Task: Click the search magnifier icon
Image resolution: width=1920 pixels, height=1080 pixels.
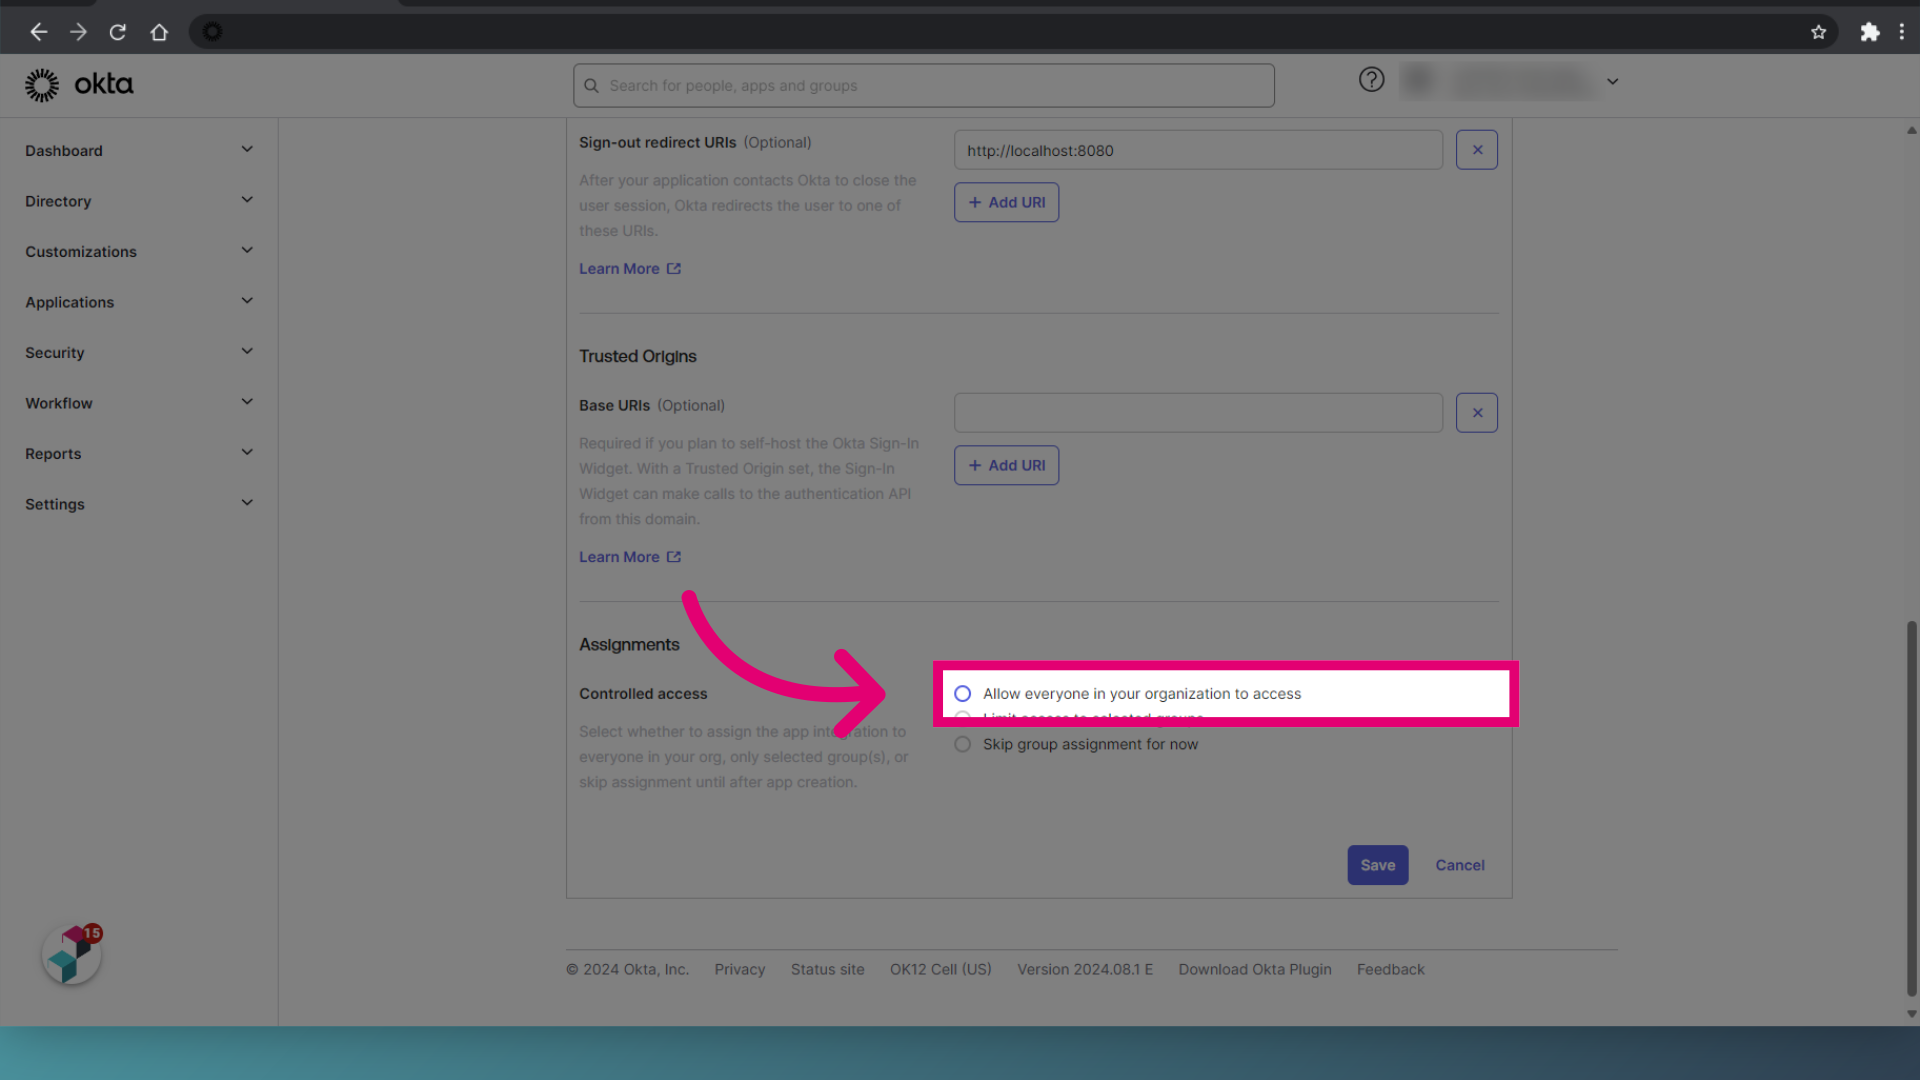Action: (591, 86)
